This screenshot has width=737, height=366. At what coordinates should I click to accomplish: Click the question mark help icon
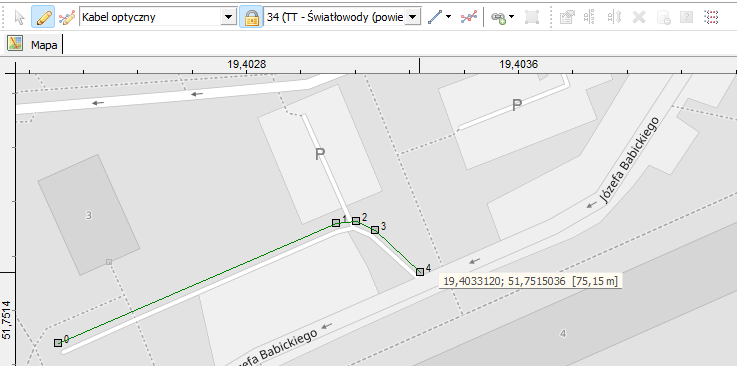tap(687, 18)
